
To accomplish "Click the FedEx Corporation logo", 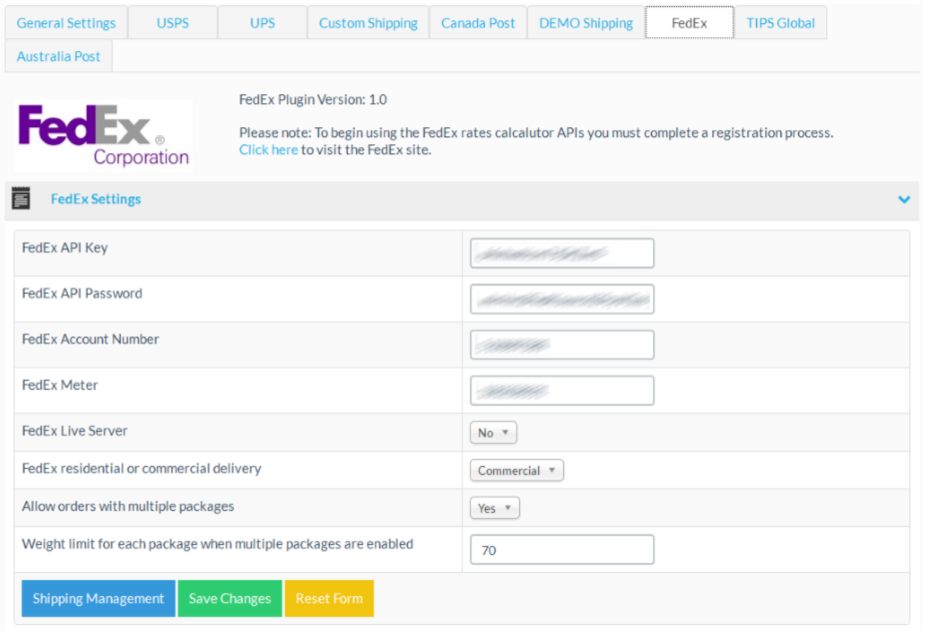I will tap(104, 135).
